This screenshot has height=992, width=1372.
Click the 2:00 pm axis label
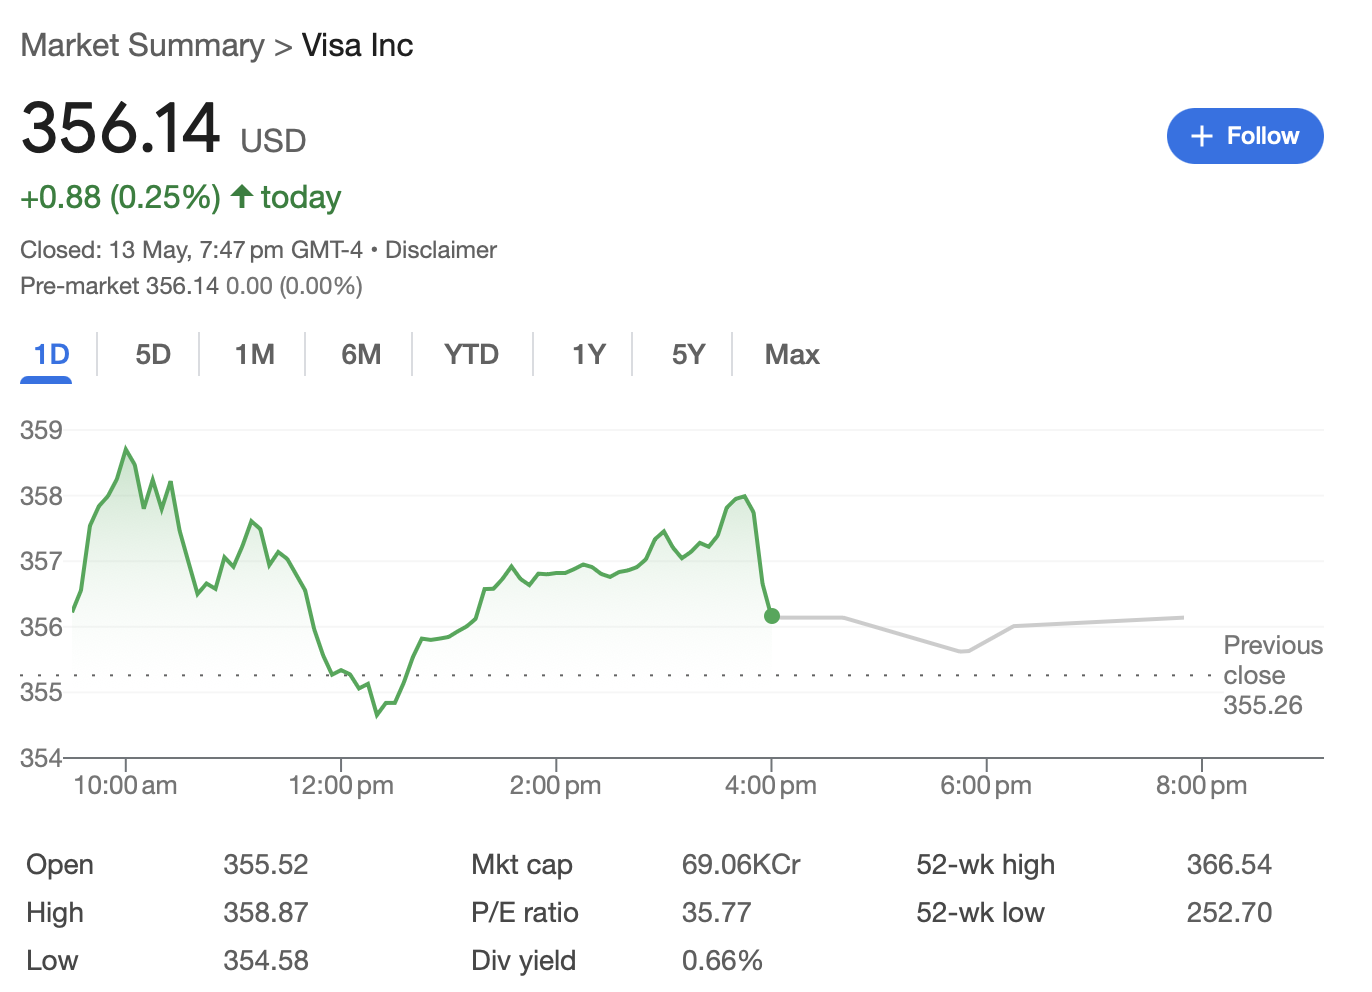click(x=555, y=785)
